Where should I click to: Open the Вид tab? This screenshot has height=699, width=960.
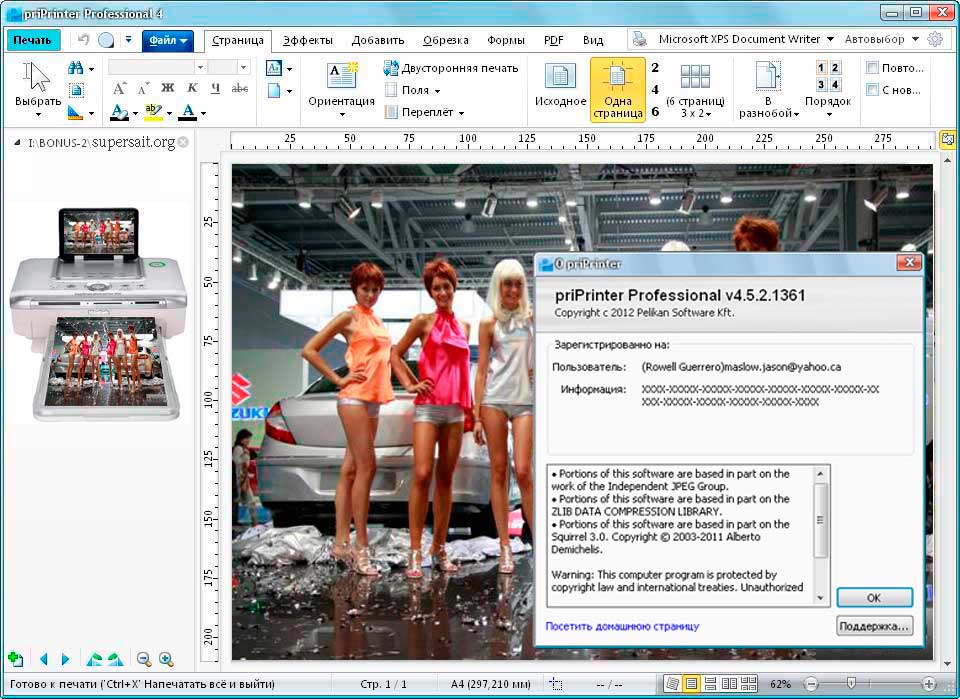pyautogui.click(x=593, y=40)
